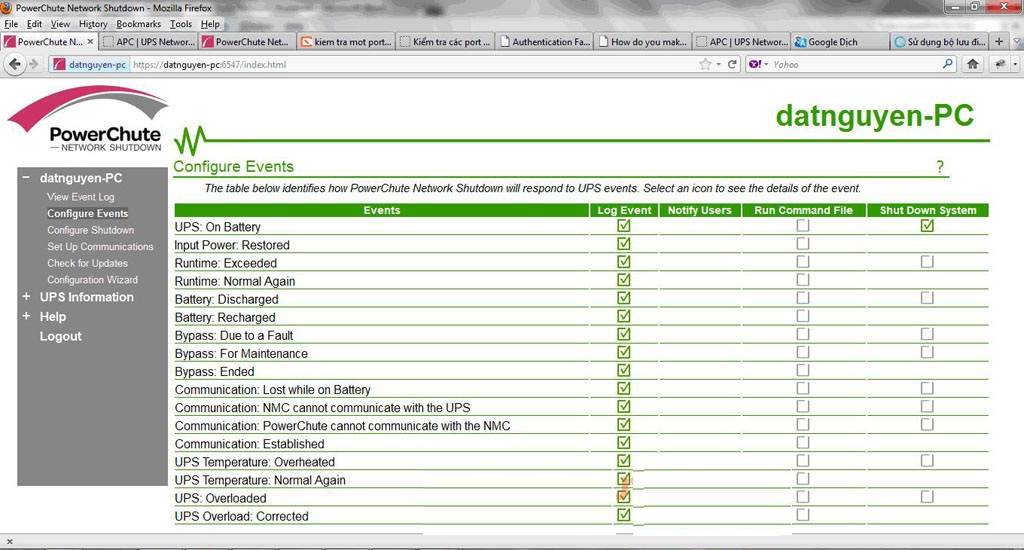Collapse the datnguyen-PC menu section
1024x550 pixels.
26,178
